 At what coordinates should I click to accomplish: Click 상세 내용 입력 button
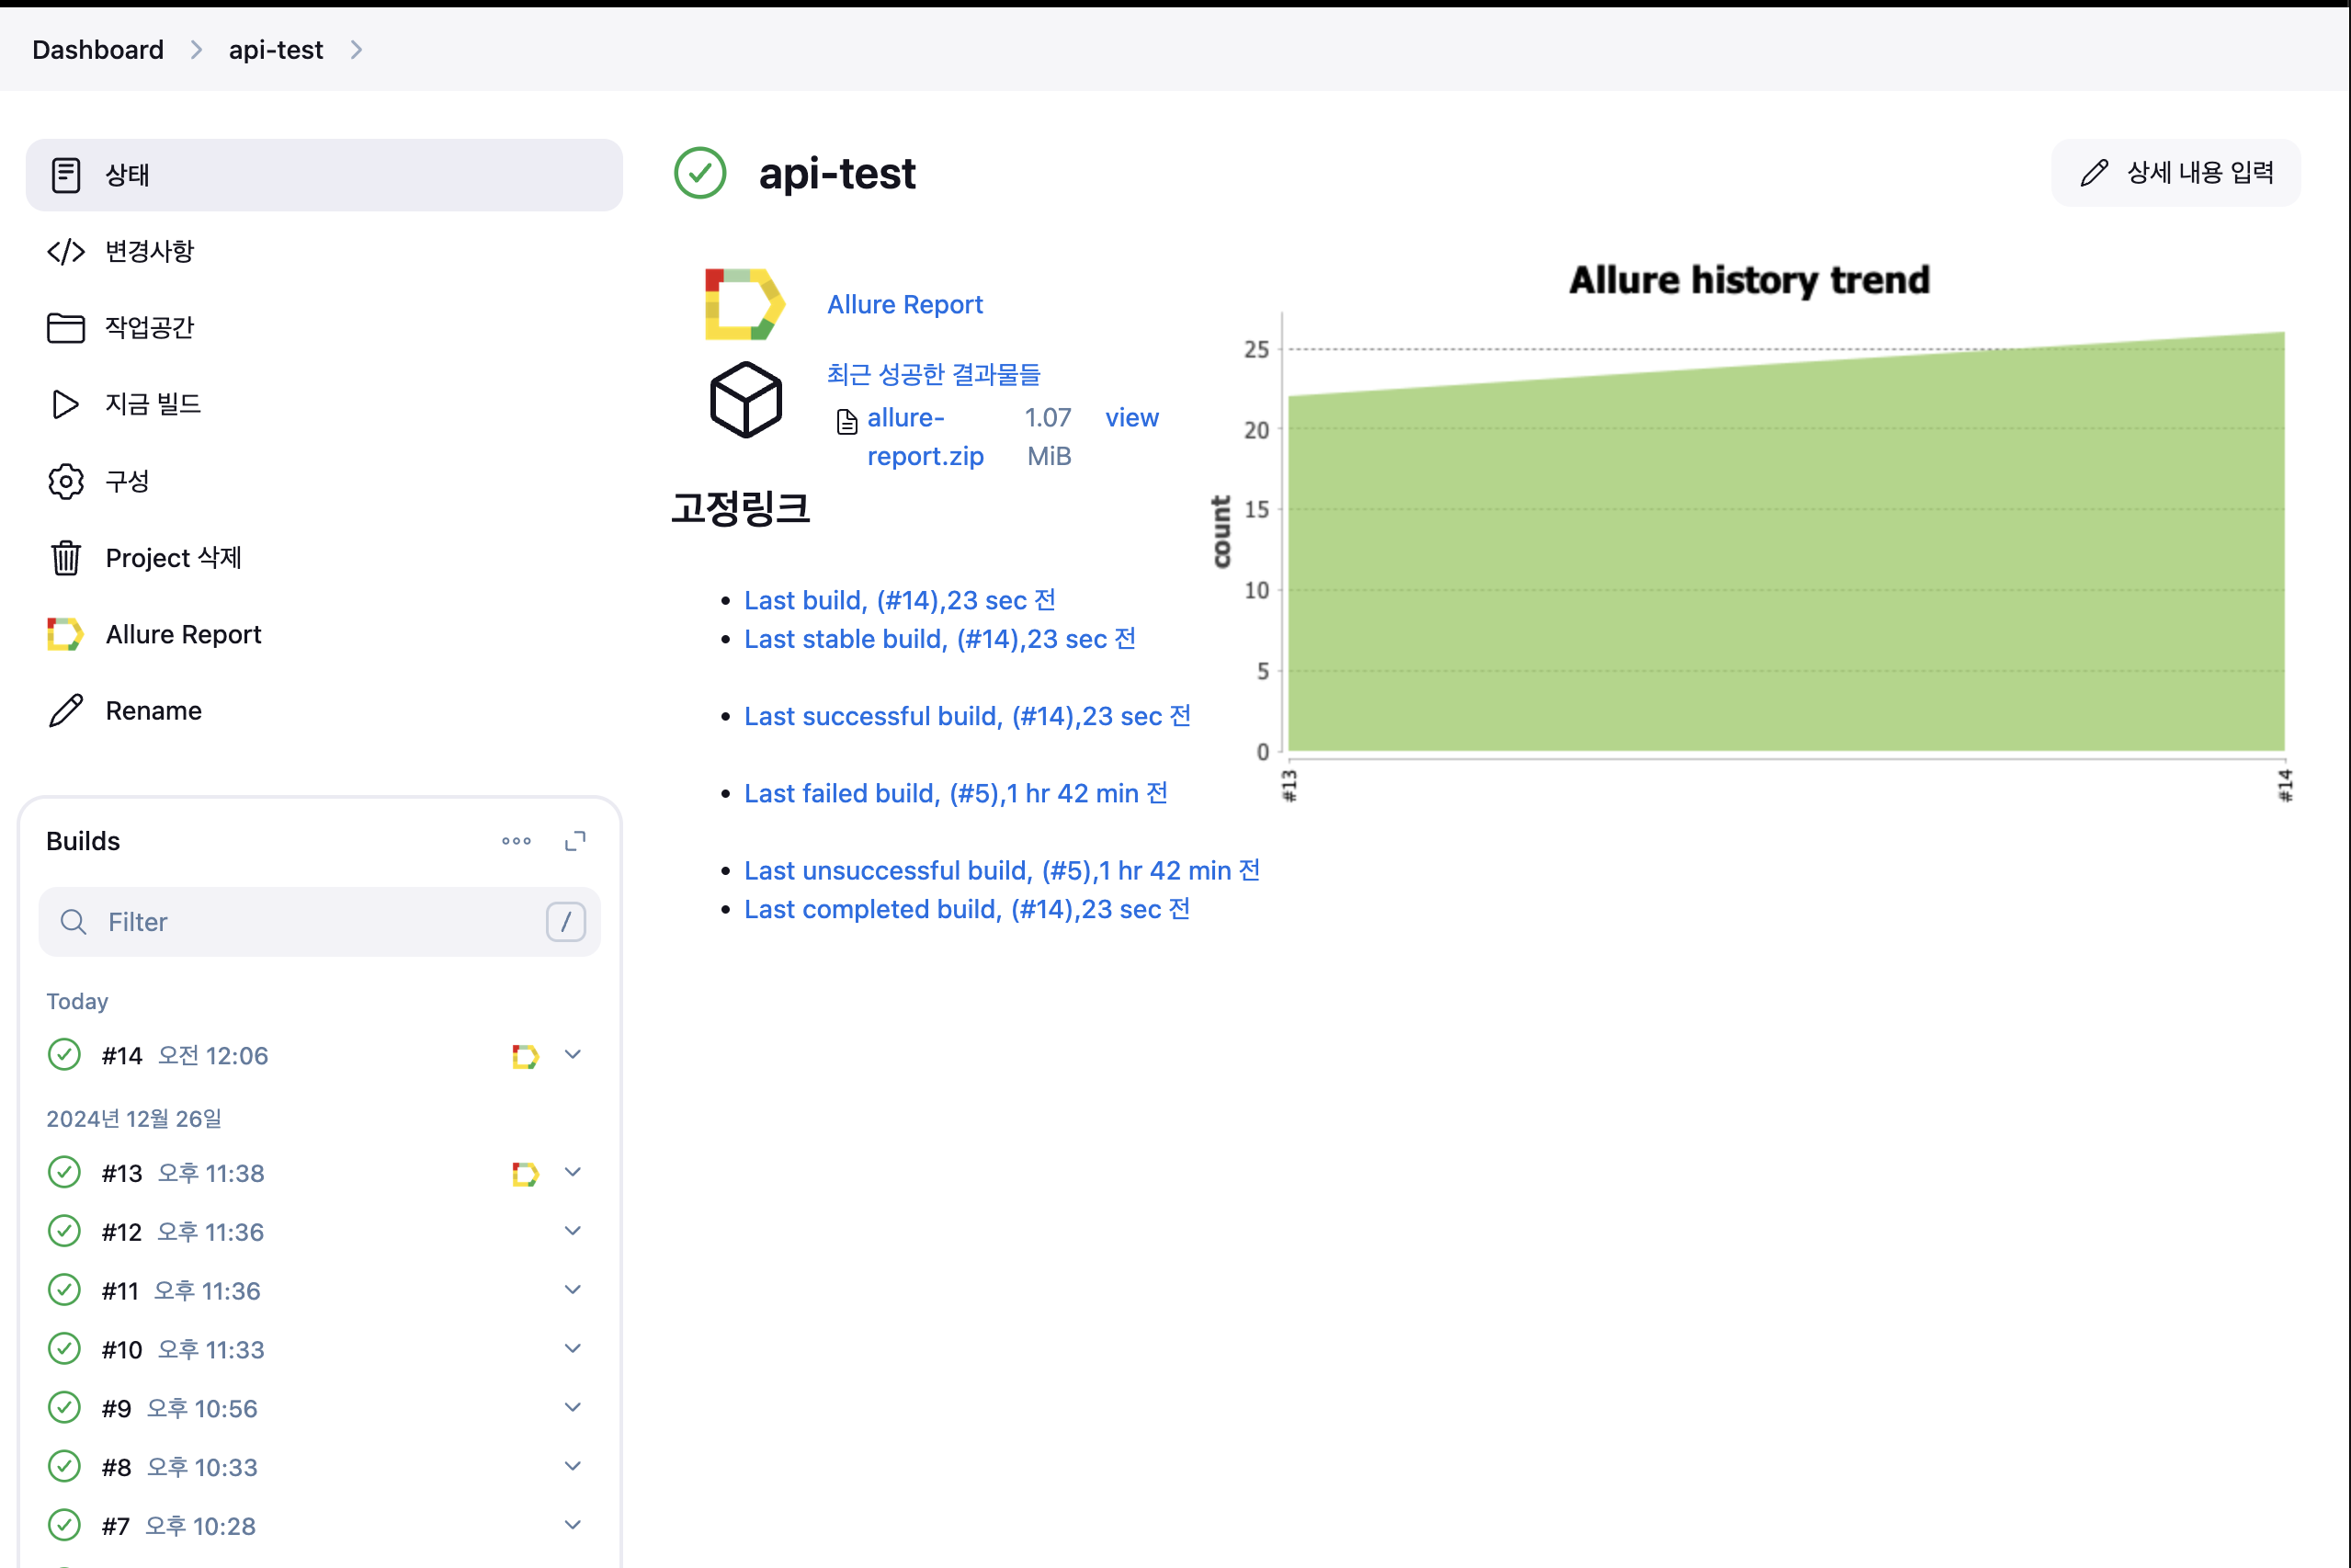point(2176,173)
